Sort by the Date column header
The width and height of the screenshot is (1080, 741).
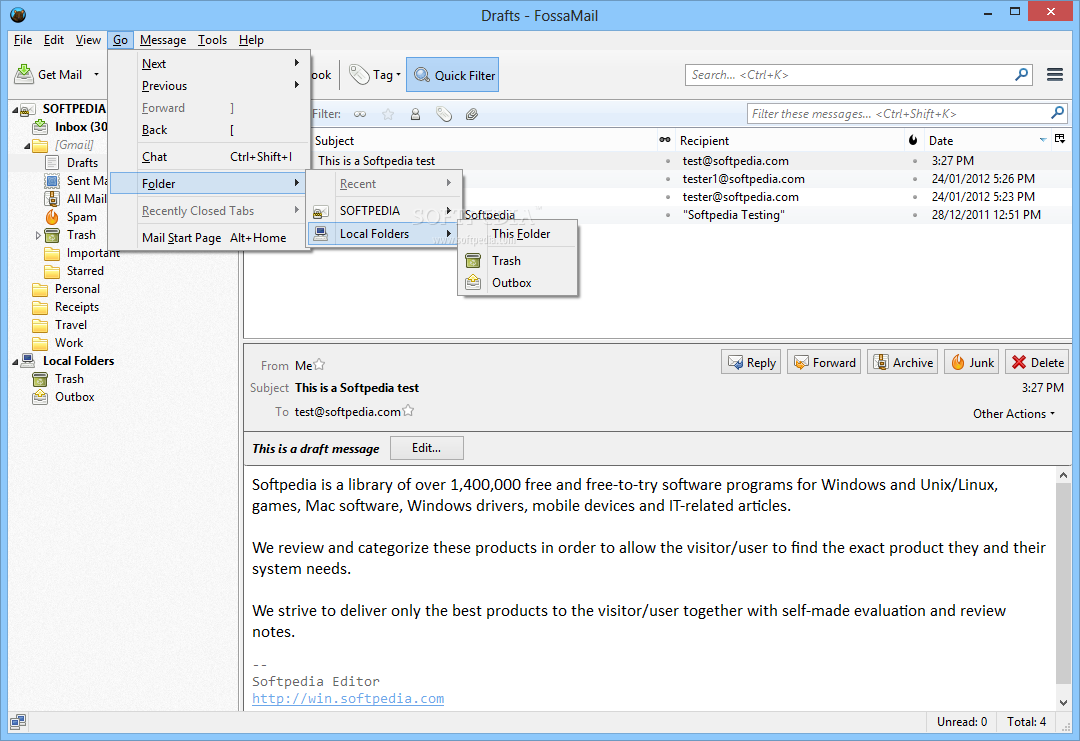coord(987,140)
